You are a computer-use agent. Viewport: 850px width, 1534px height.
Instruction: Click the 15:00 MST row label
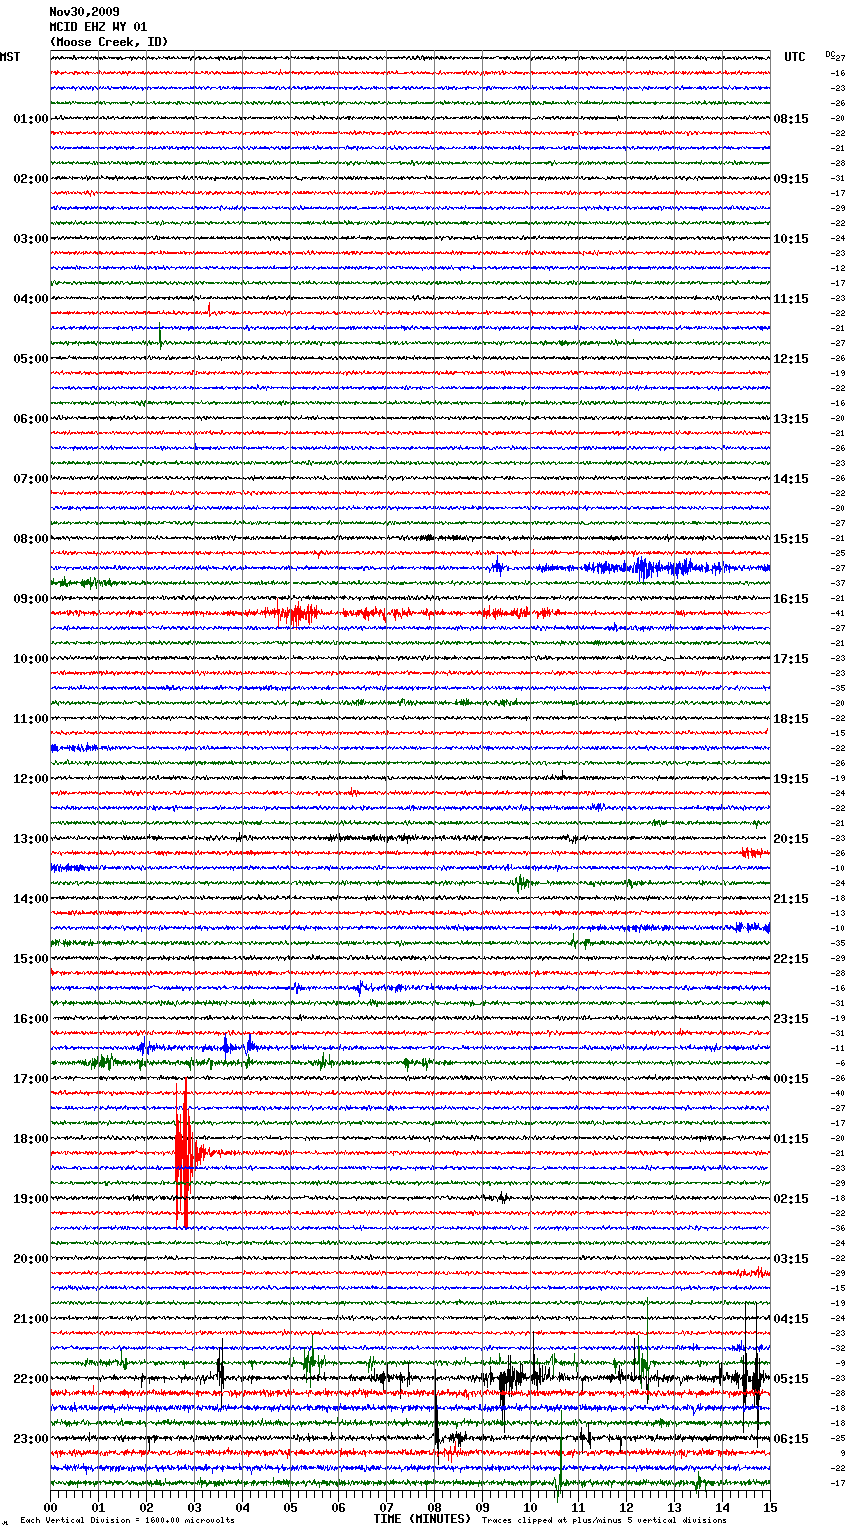31,959
